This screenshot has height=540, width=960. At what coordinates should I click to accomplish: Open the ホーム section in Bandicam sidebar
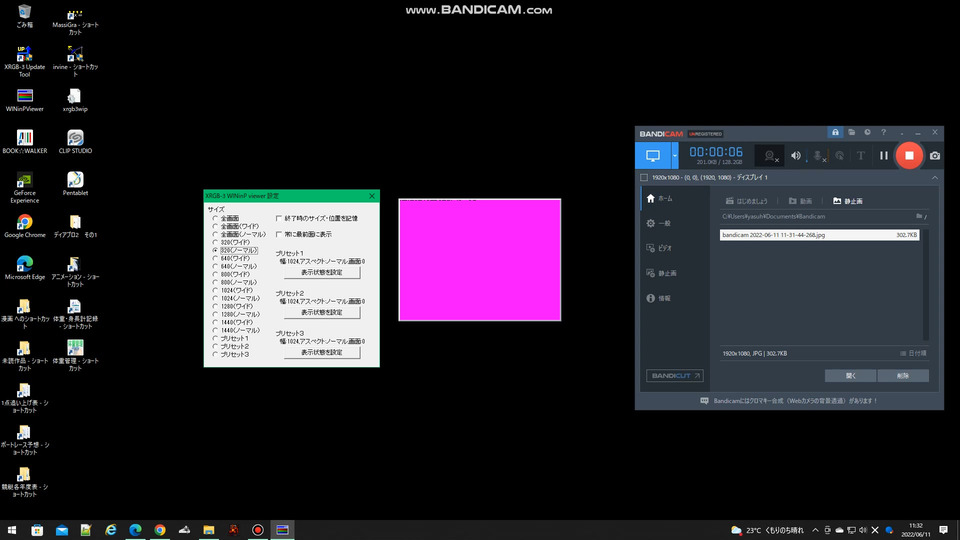tap(660, 198)
